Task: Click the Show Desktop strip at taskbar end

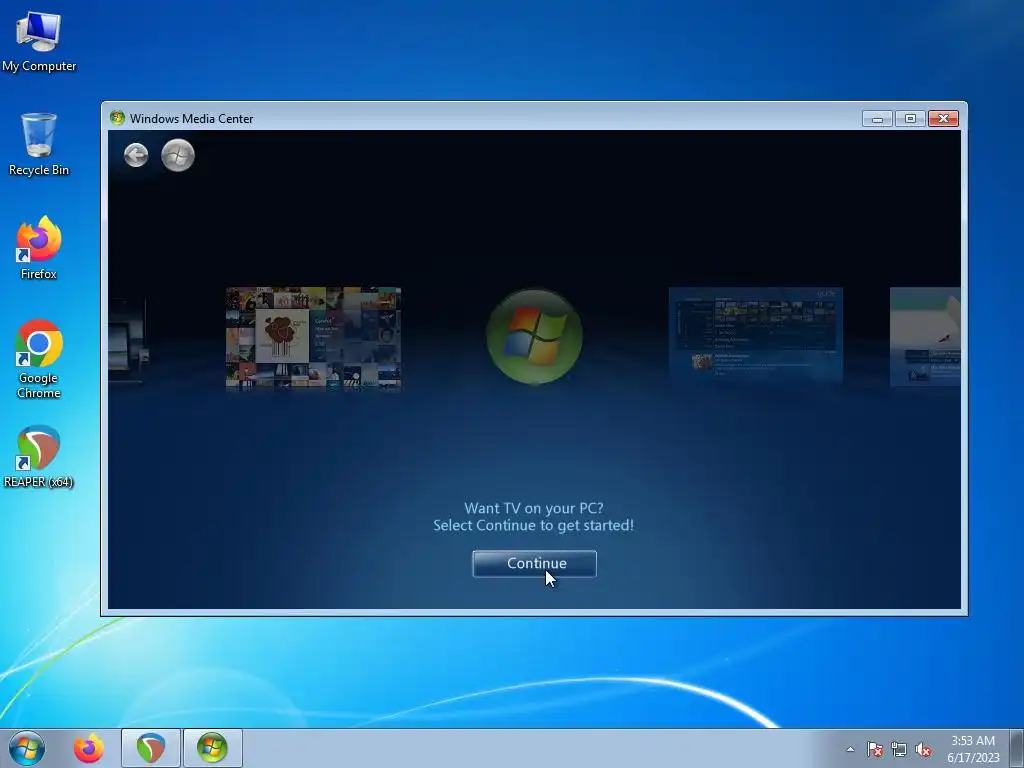Action: point(1017,748)
